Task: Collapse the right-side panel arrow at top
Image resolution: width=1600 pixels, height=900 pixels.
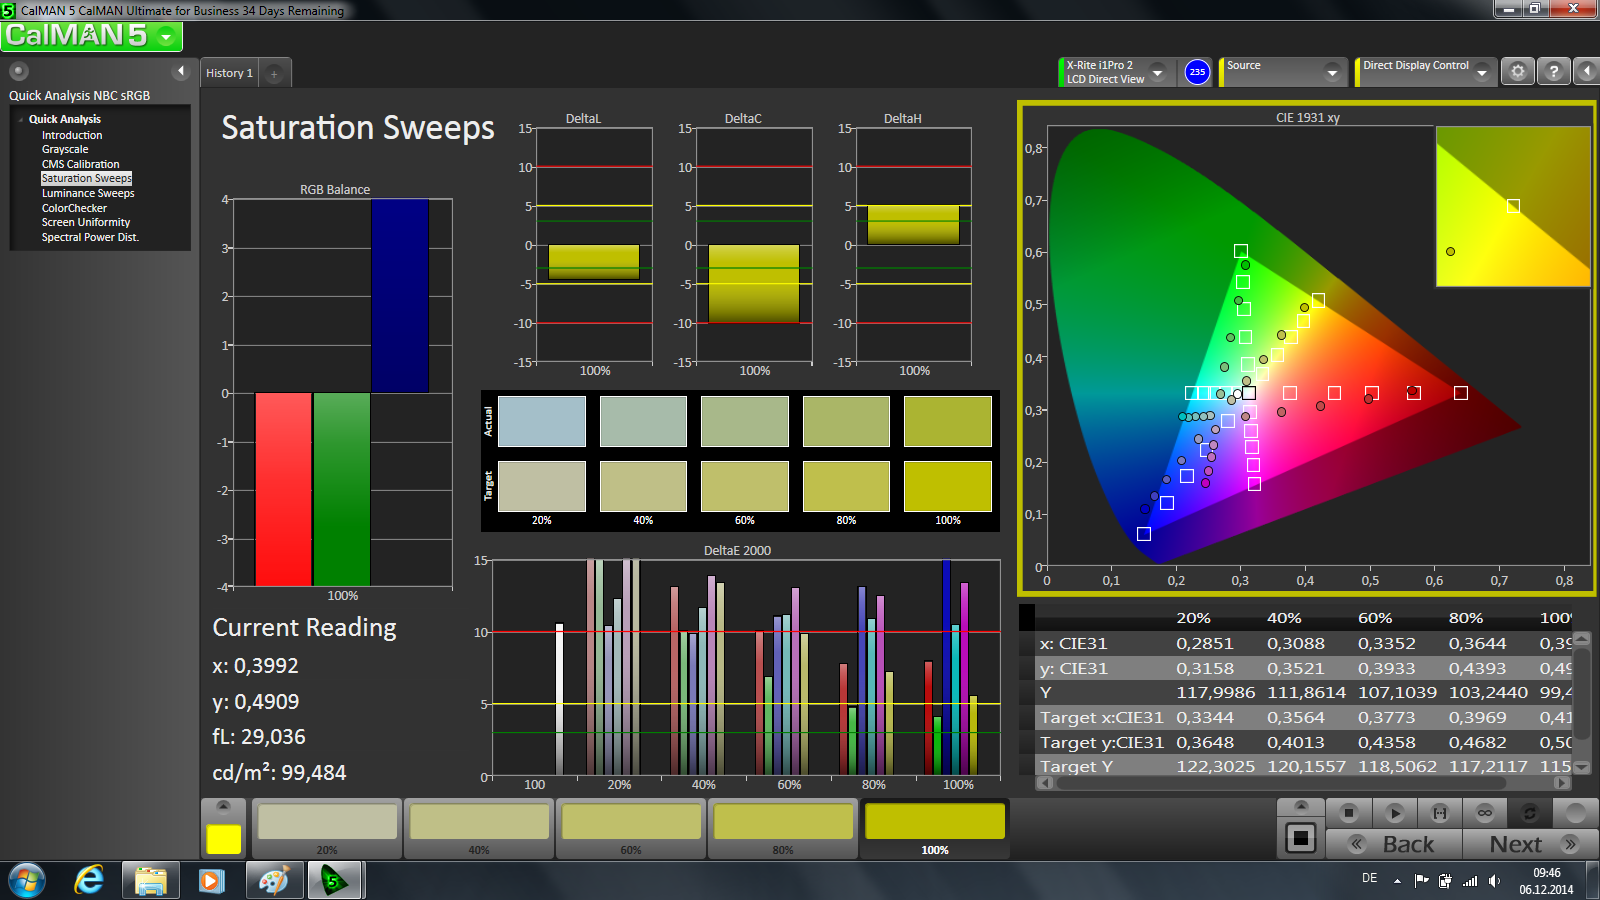Action: click(x=1587, y=72)
